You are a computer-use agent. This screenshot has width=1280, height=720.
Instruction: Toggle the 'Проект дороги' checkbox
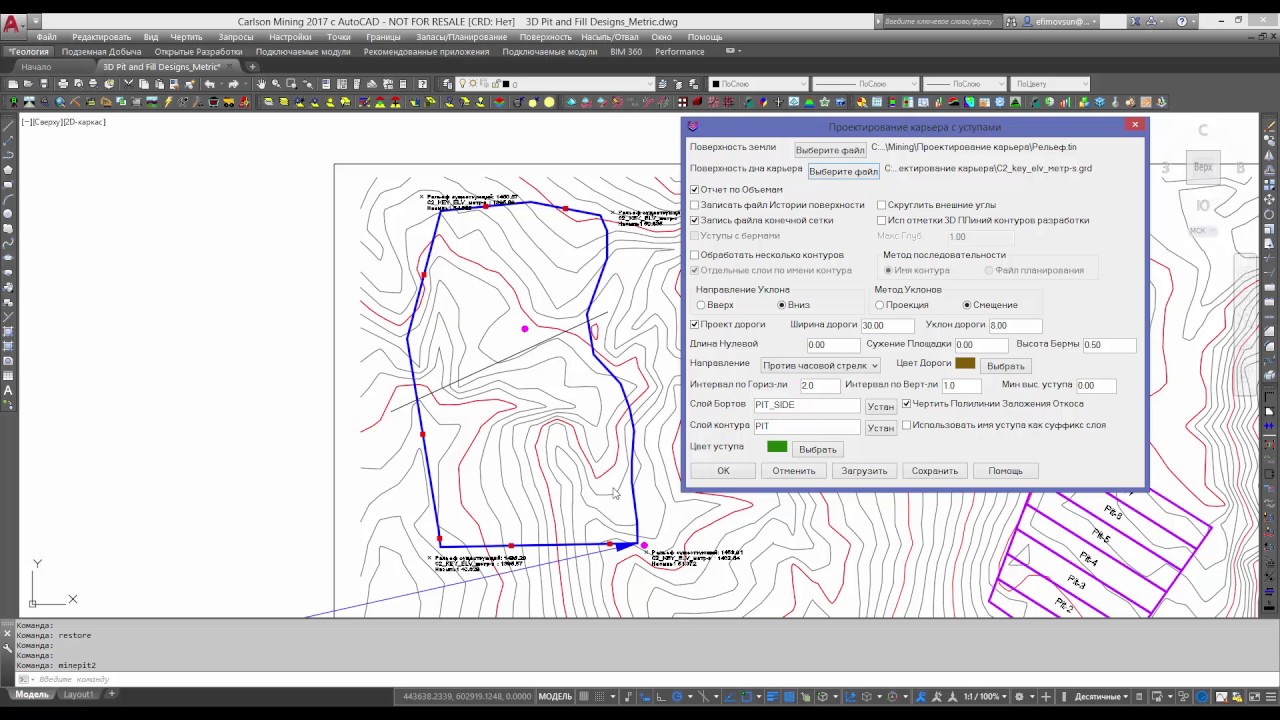pos(695,325)
